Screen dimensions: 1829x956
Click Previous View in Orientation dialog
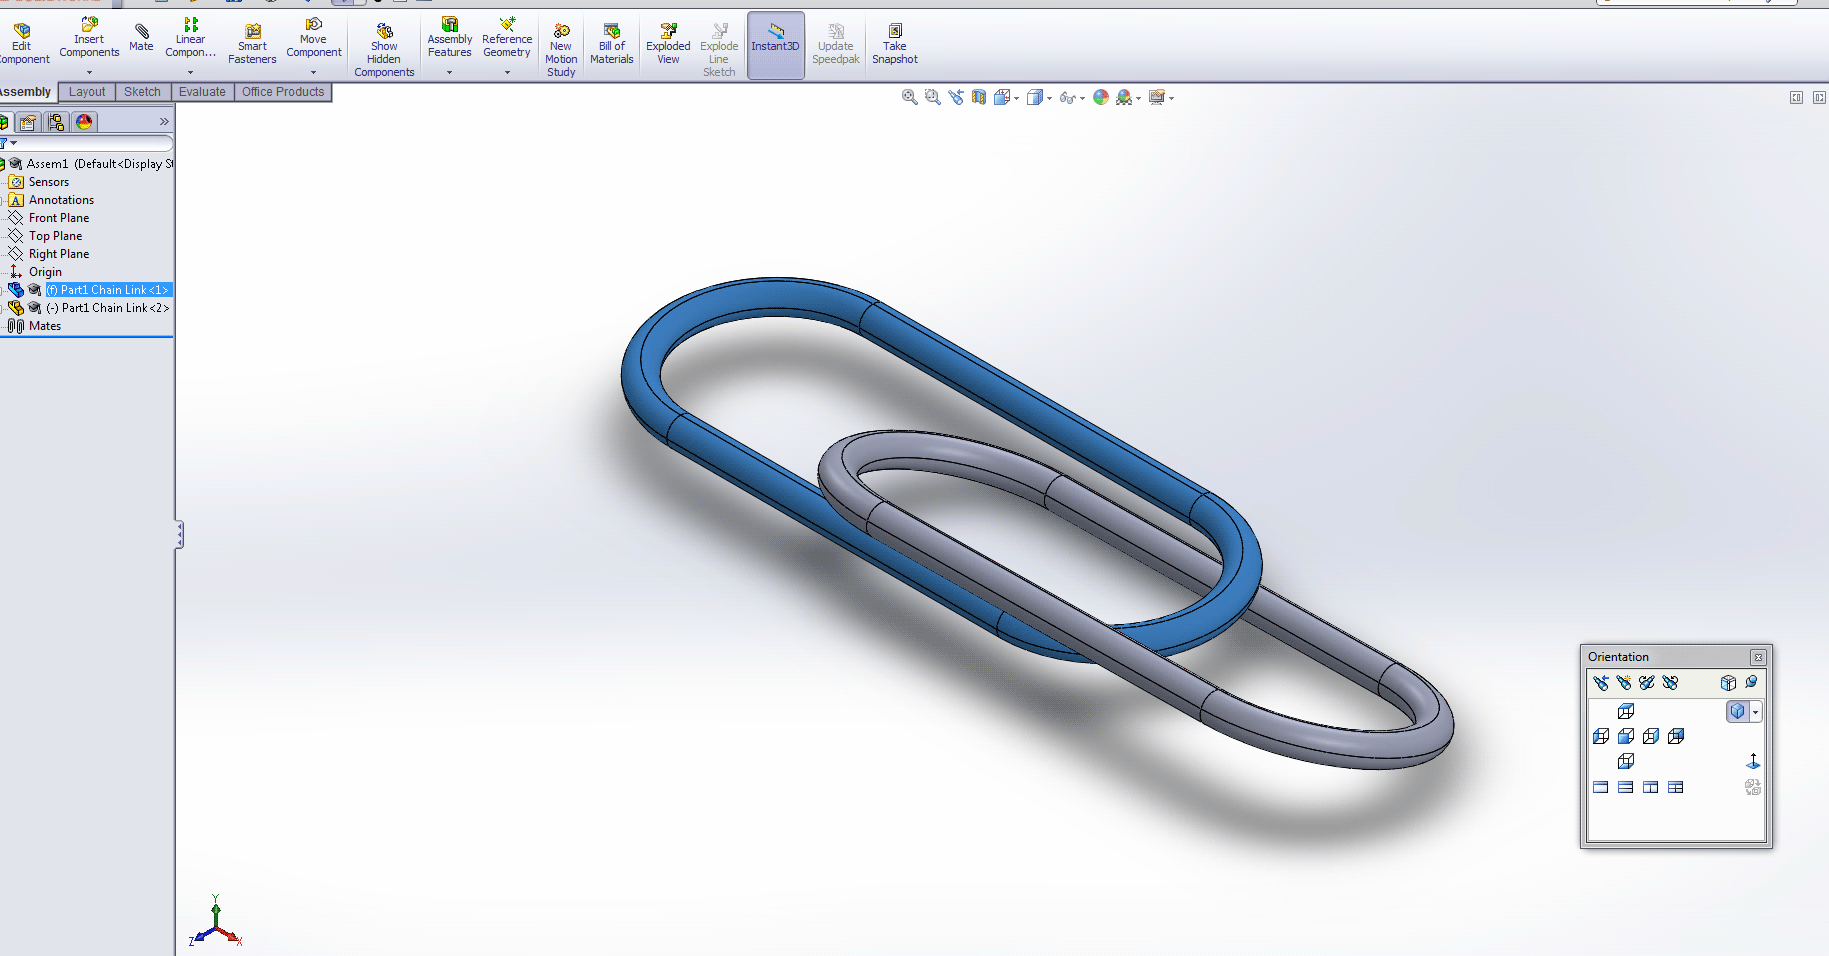pyautogui.click(x=1601, y=682)
